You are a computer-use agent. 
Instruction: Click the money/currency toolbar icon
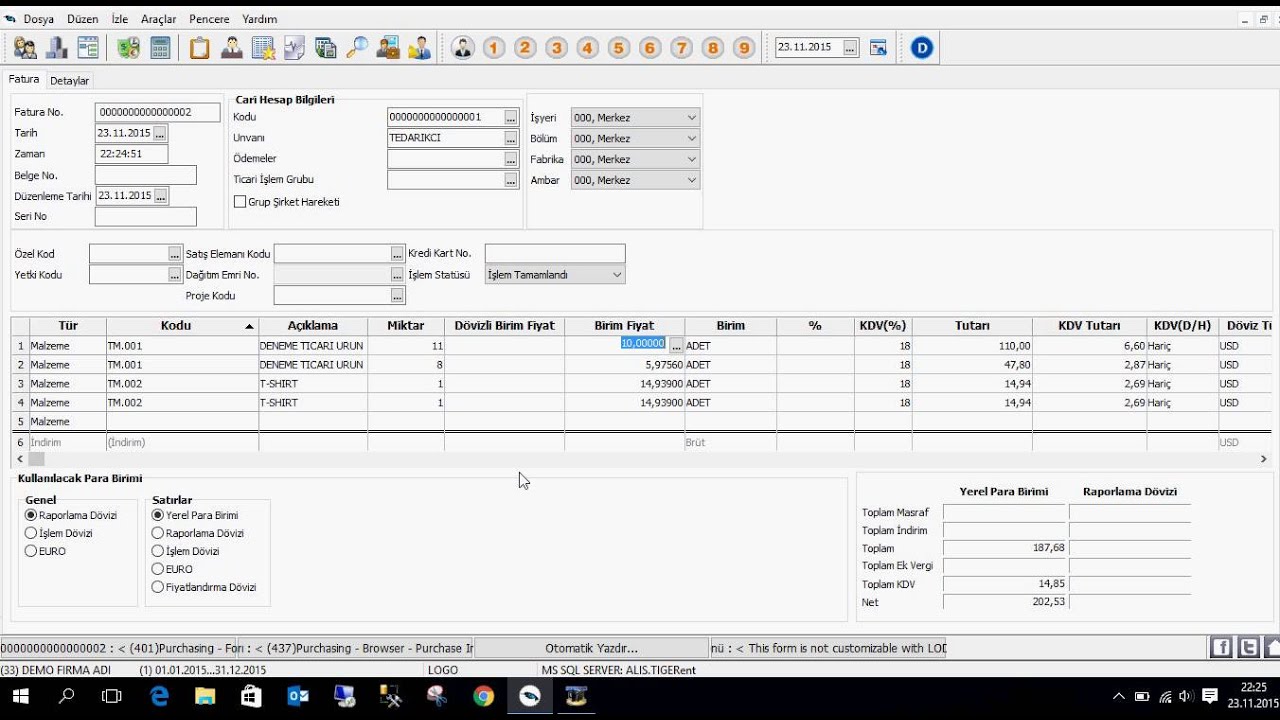pos(128,47)
